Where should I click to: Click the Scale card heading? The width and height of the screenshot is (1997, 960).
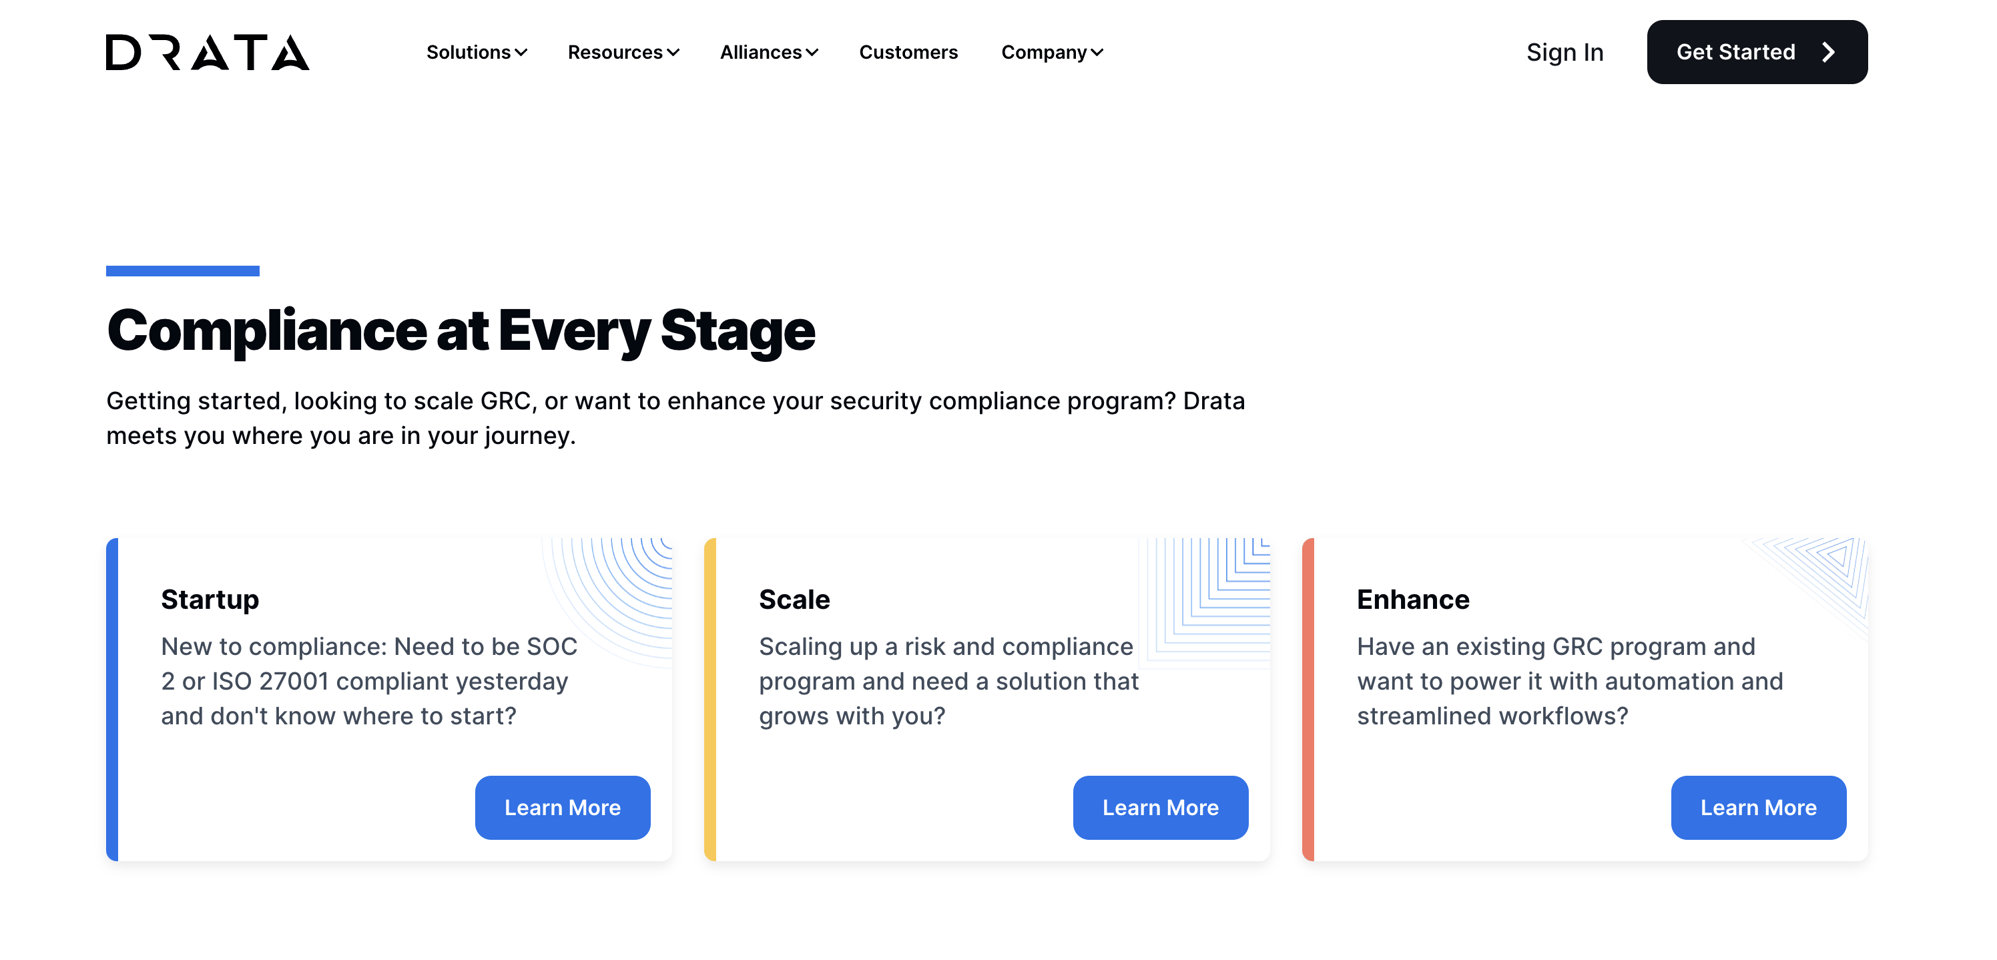[x=794, y=598]
